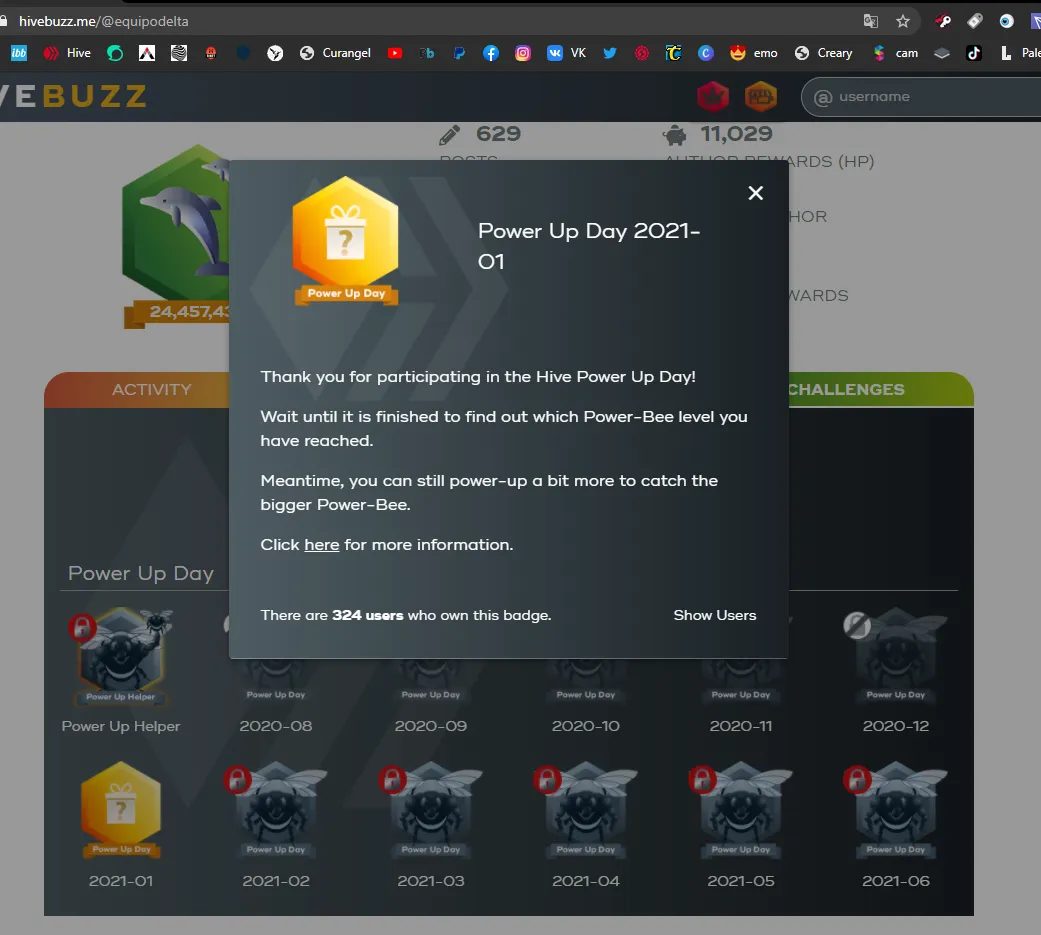Screen dimensions: 1041x935
Task: Open the locked 2021-04 badge
Action: tap(586, 810)
